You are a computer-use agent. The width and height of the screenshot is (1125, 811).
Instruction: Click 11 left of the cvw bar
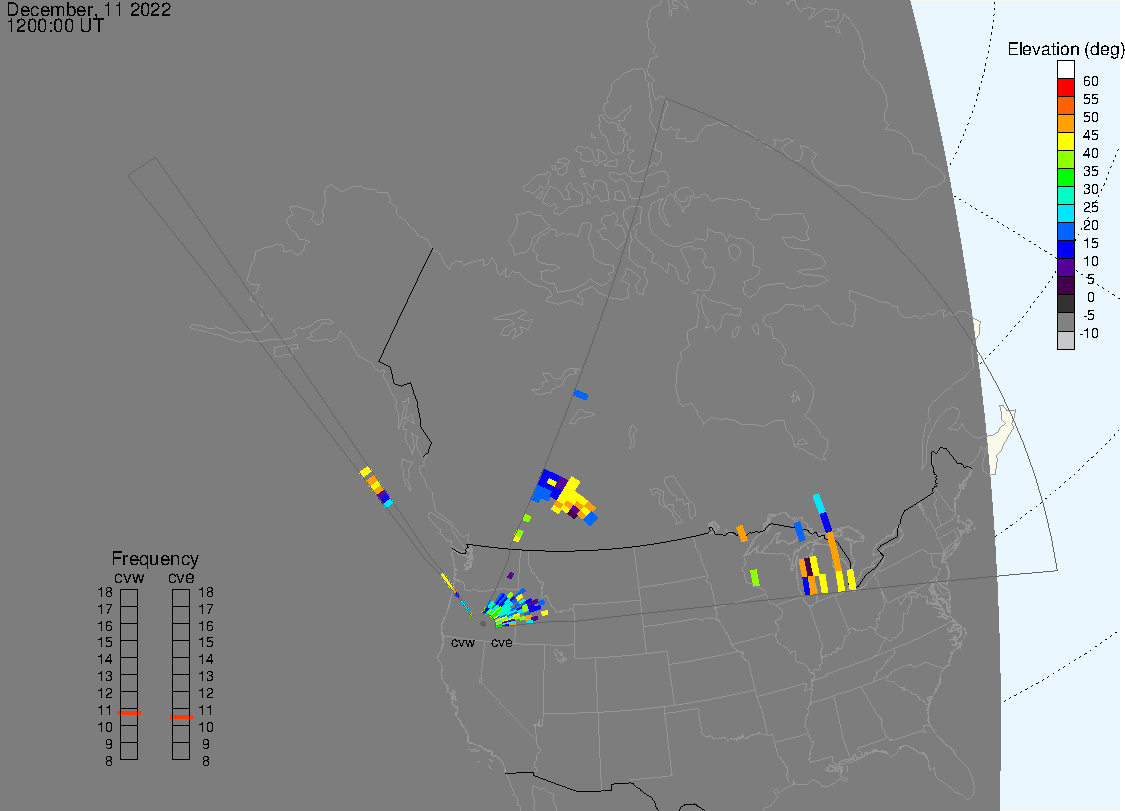105,711
